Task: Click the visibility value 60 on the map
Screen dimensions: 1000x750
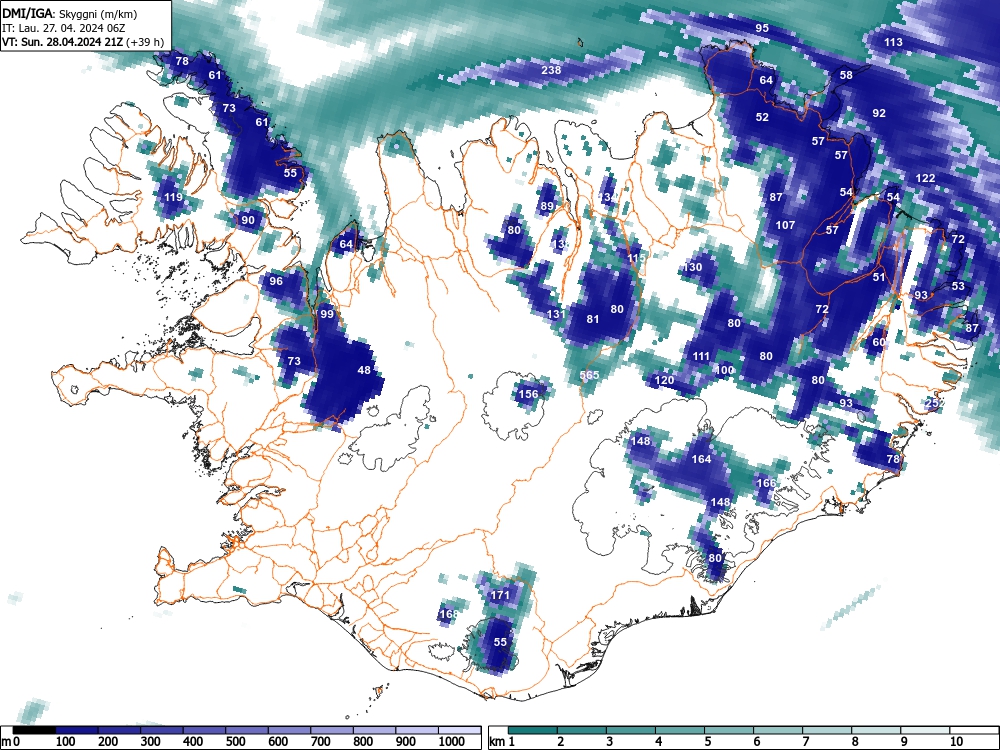Action: coord(879,342)
